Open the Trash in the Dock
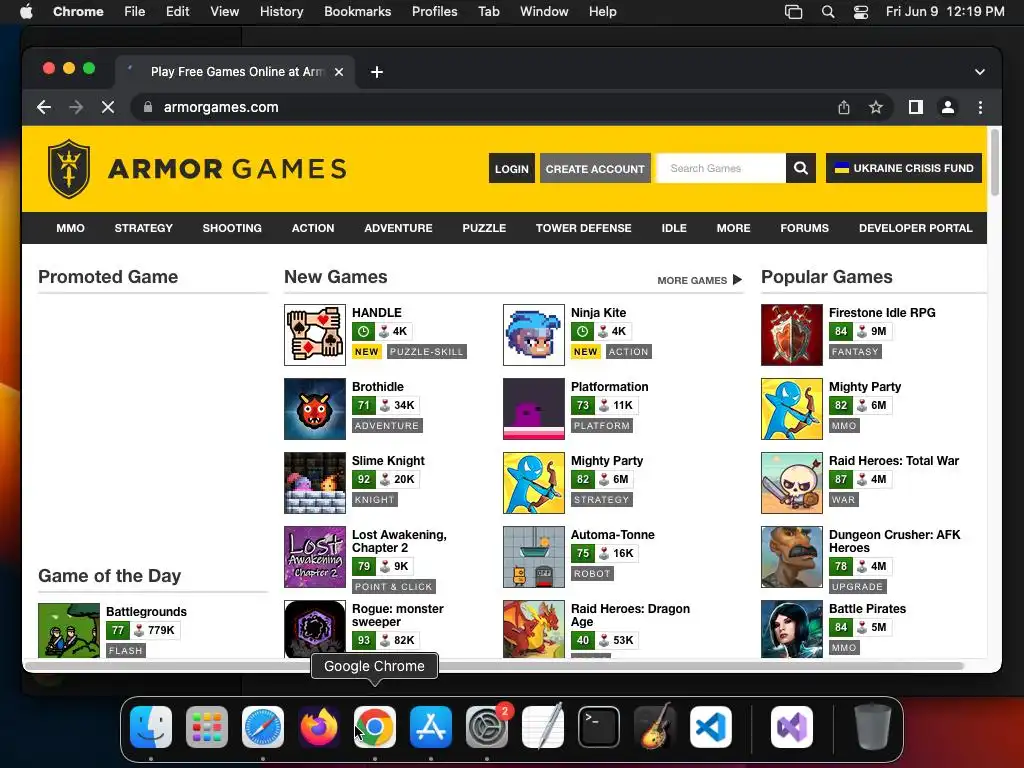1024x768 pixels. pos(872,727)
